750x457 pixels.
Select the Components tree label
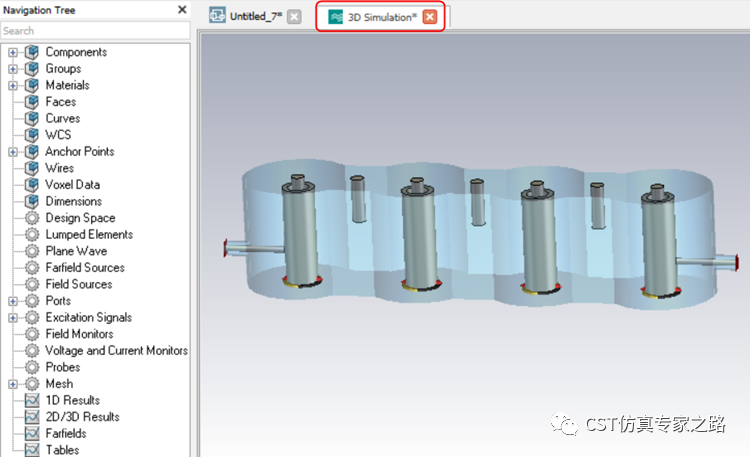(76, 52)
